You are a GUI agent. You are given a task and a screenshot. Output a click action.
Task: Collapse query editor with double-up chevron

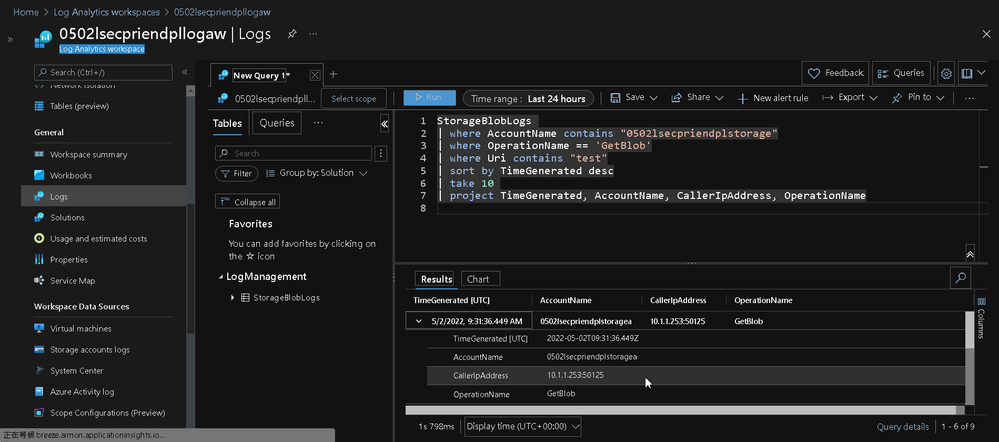(970, 253)
